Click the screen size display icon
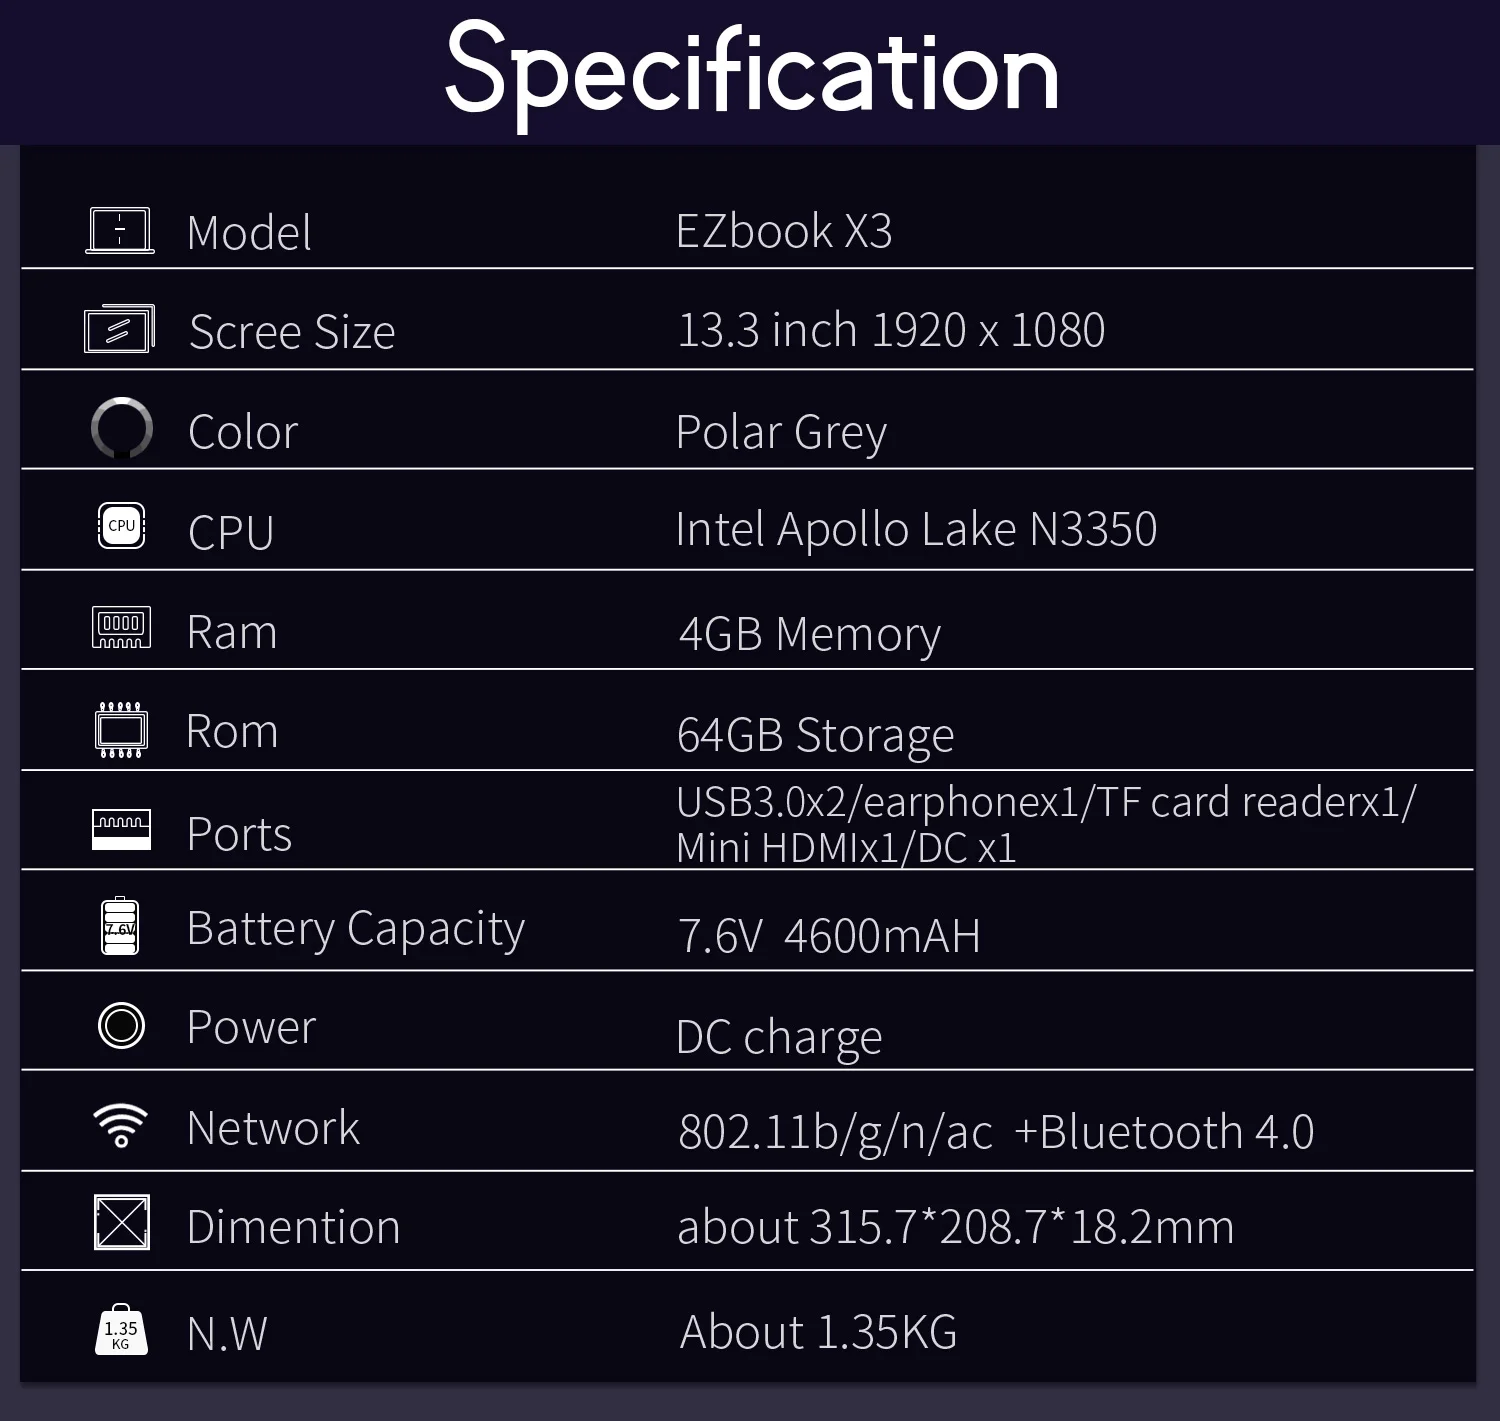 pos(120,329)
